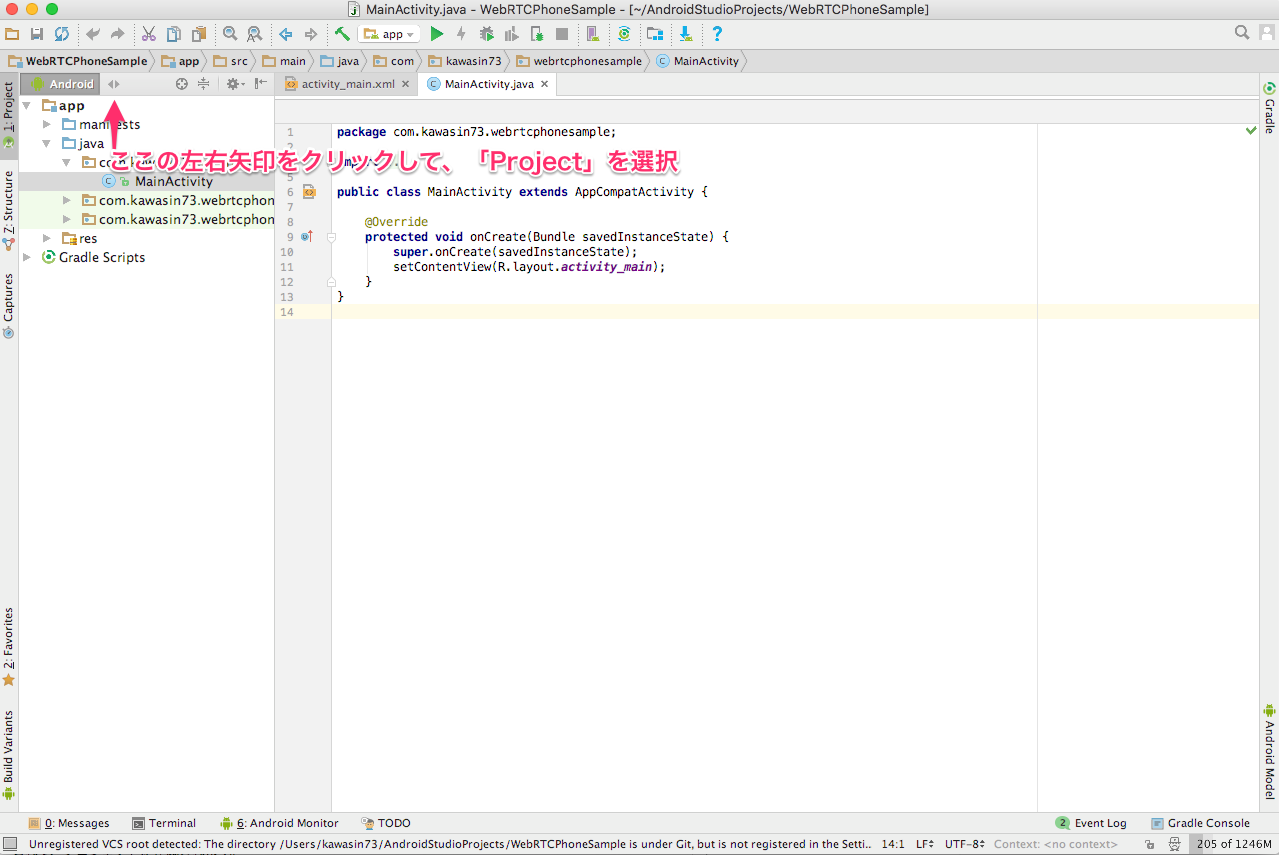Switch to the activity_main.xml tab
The width and height of the screenshot is (1279, 855).
tap(346, 84)
